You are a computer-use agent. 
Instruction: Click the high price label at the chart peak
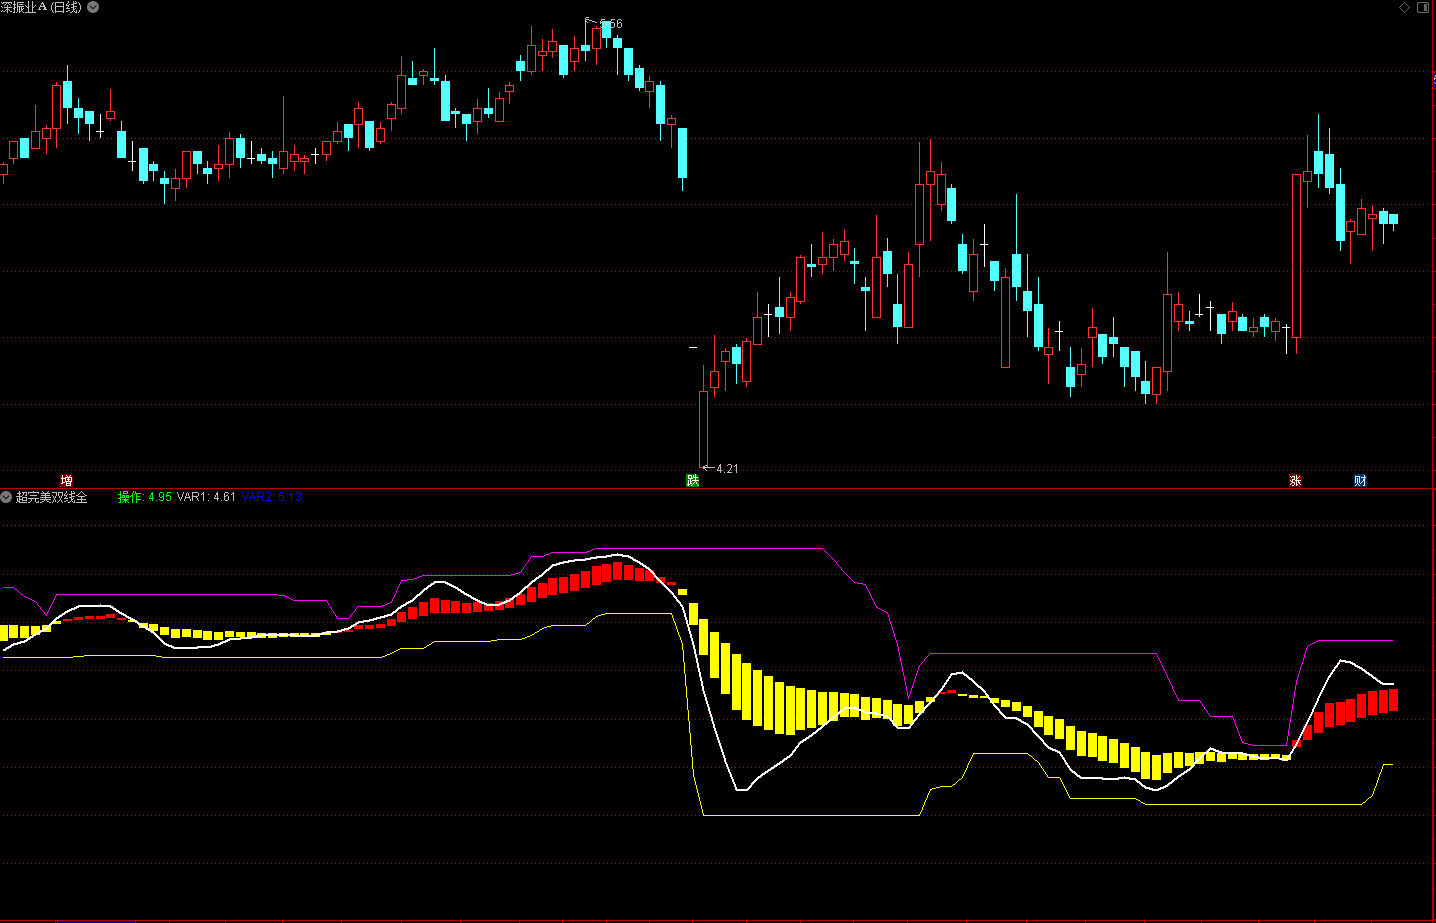[x=611, y=24]
